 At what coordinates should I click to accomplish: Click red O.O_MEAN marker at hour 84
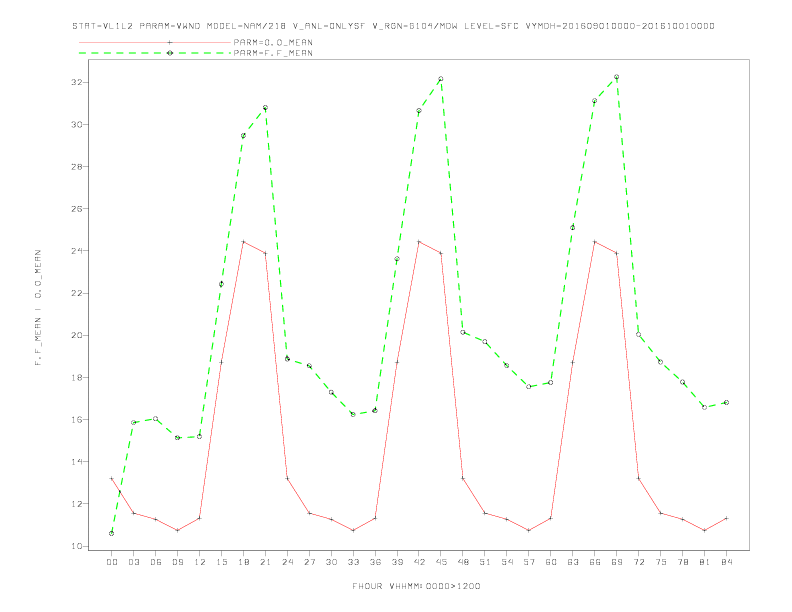(x=726, y=518)
